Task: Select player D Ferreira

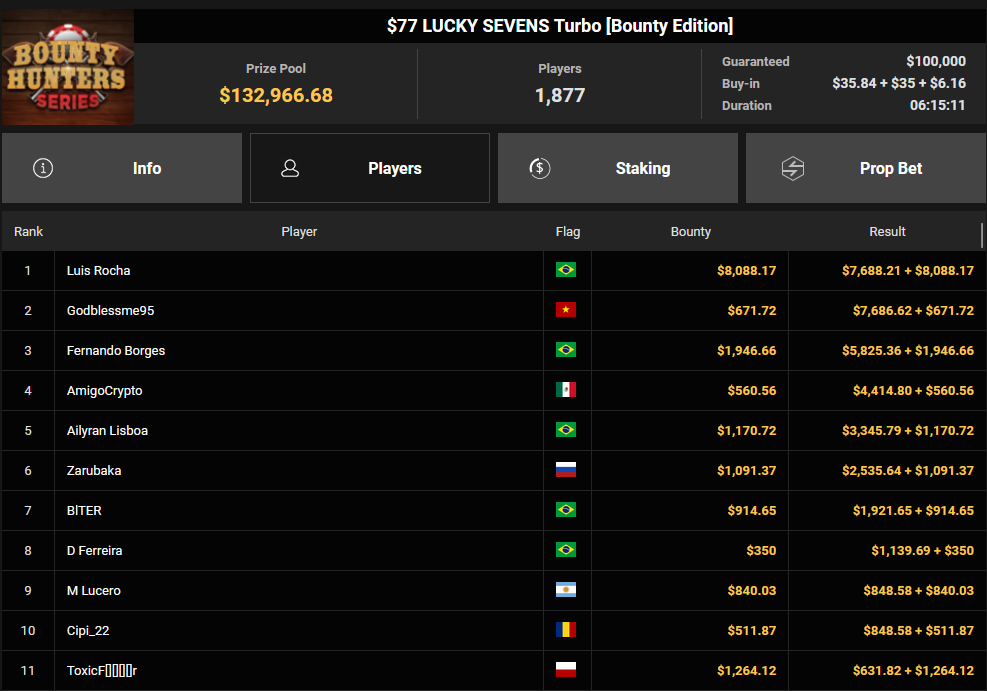Action: (94, 551)
